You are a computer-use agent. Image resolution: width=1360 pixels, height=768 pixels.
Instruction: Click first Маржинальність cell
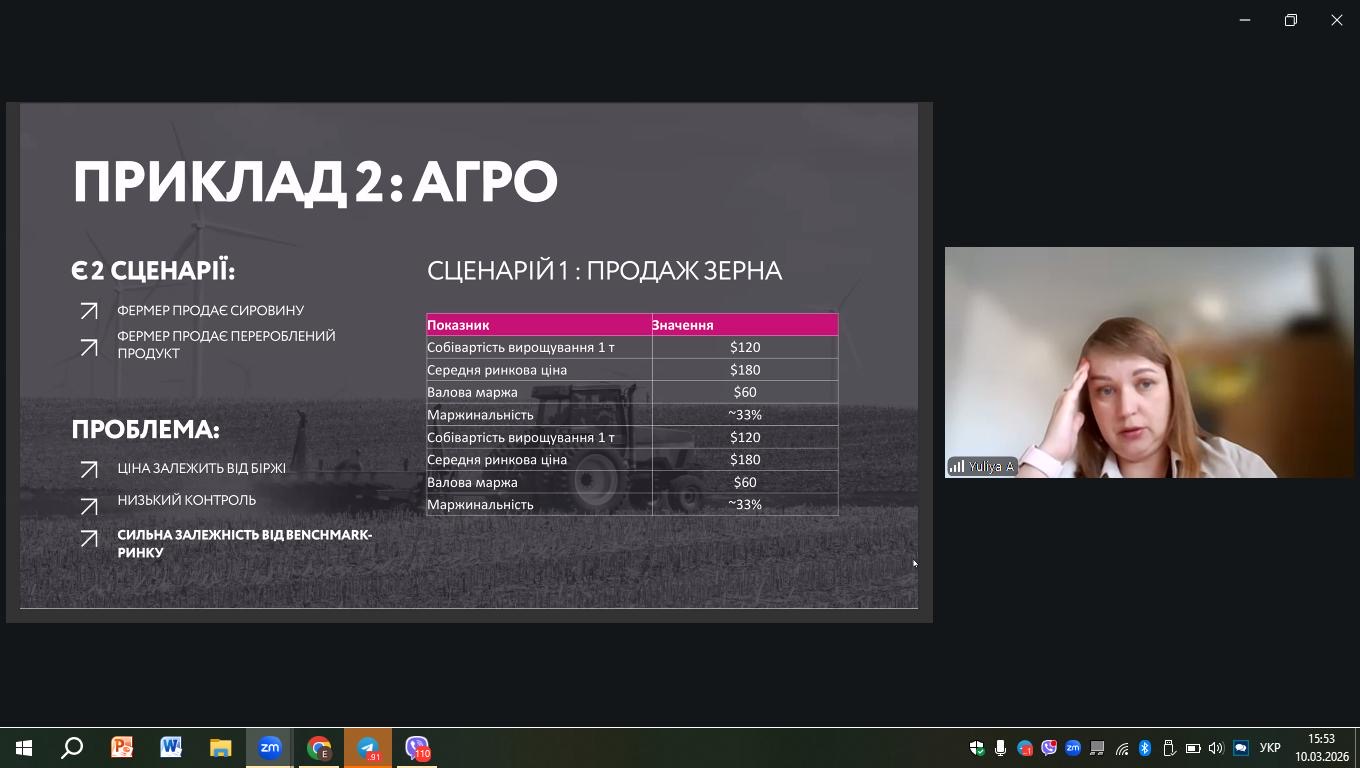(x=539, y=415)
